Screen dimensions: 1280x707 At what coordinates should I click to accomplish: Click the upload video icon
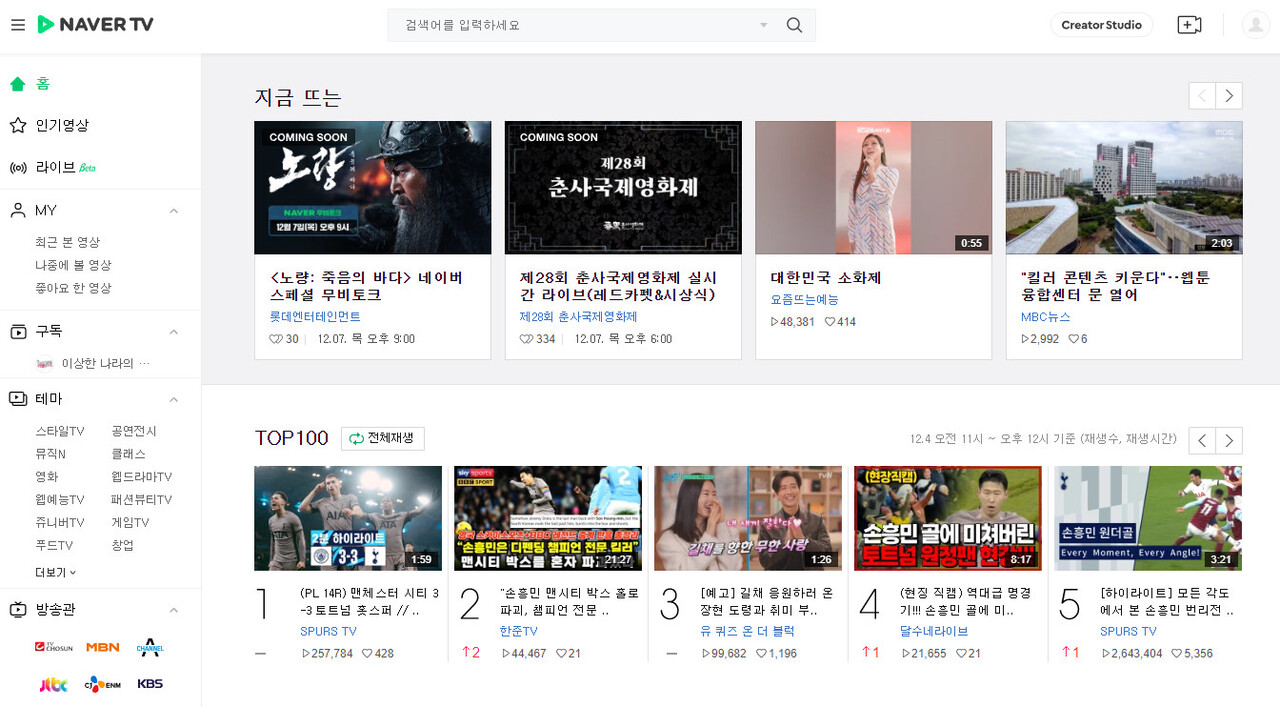[1189, 25]
